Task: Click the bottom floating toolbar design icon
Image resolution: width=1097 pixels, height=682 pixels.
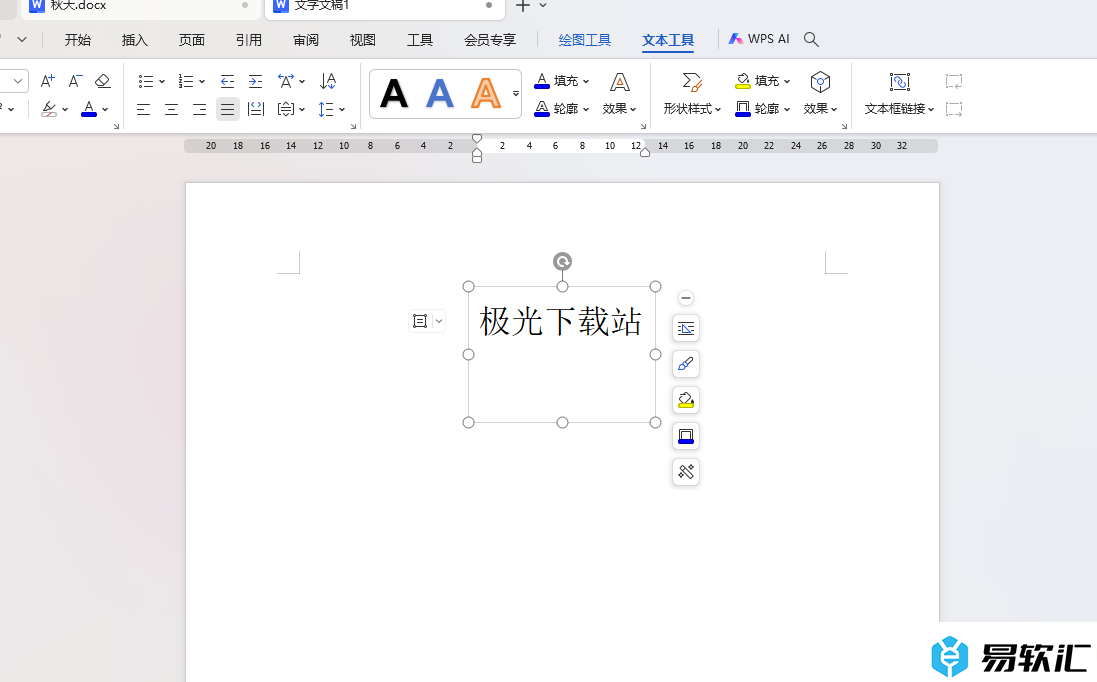Action: coord(686,472)
